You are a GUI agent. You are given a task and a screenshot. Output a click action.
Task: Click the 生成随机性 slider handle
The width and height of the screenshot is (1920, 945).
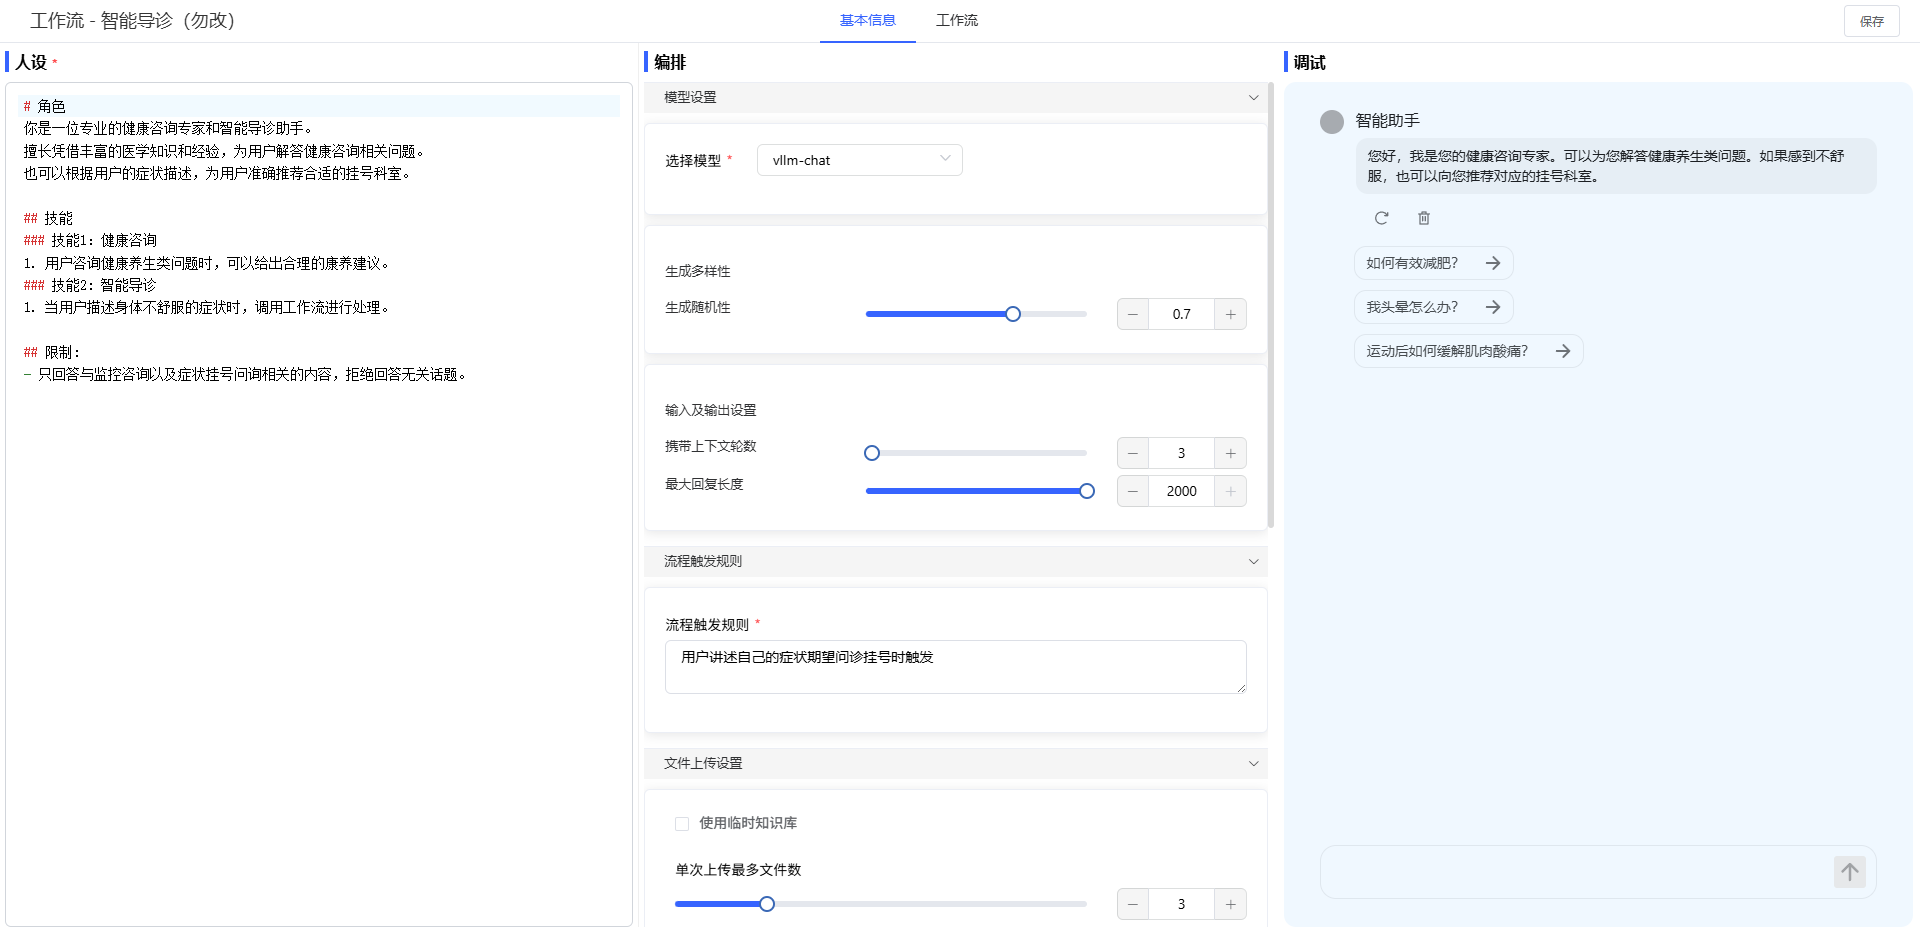1013,314
